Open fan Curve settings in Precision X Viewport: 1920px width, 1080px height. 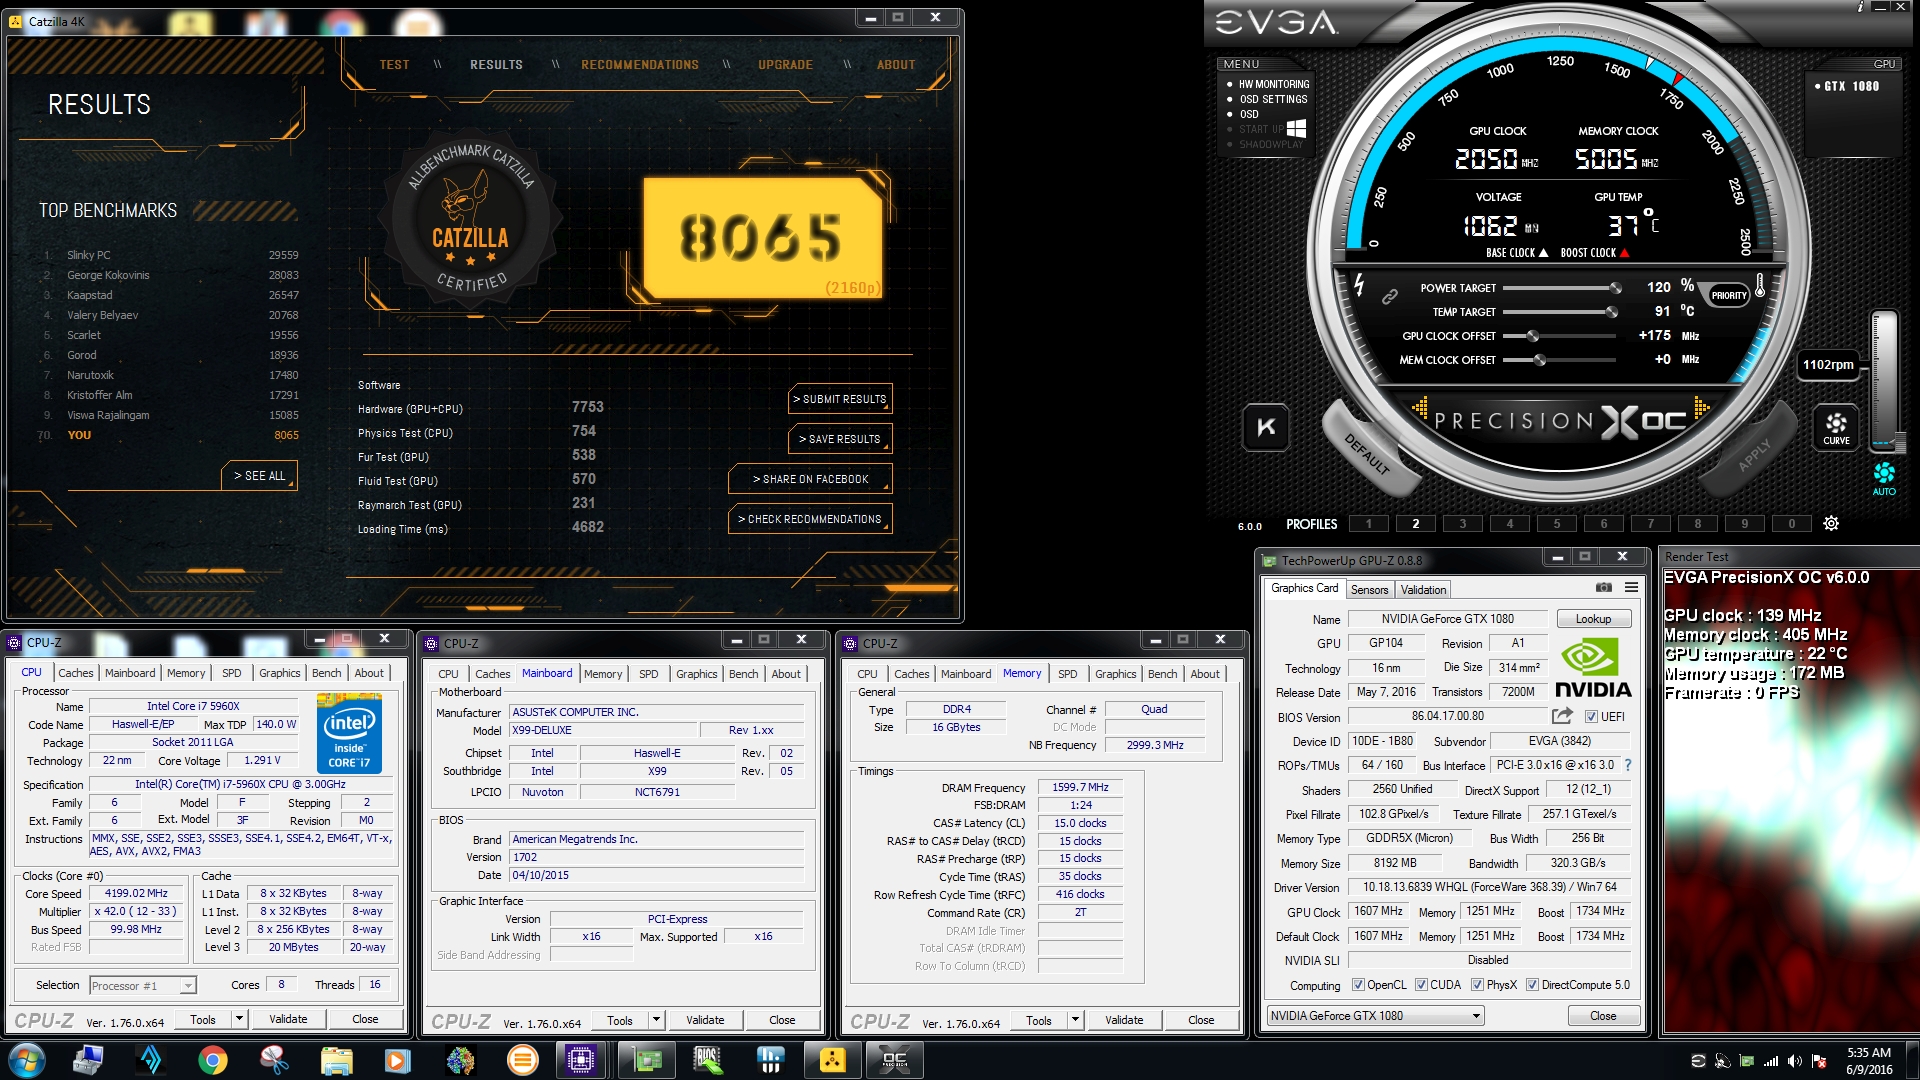click(1836, 427)
